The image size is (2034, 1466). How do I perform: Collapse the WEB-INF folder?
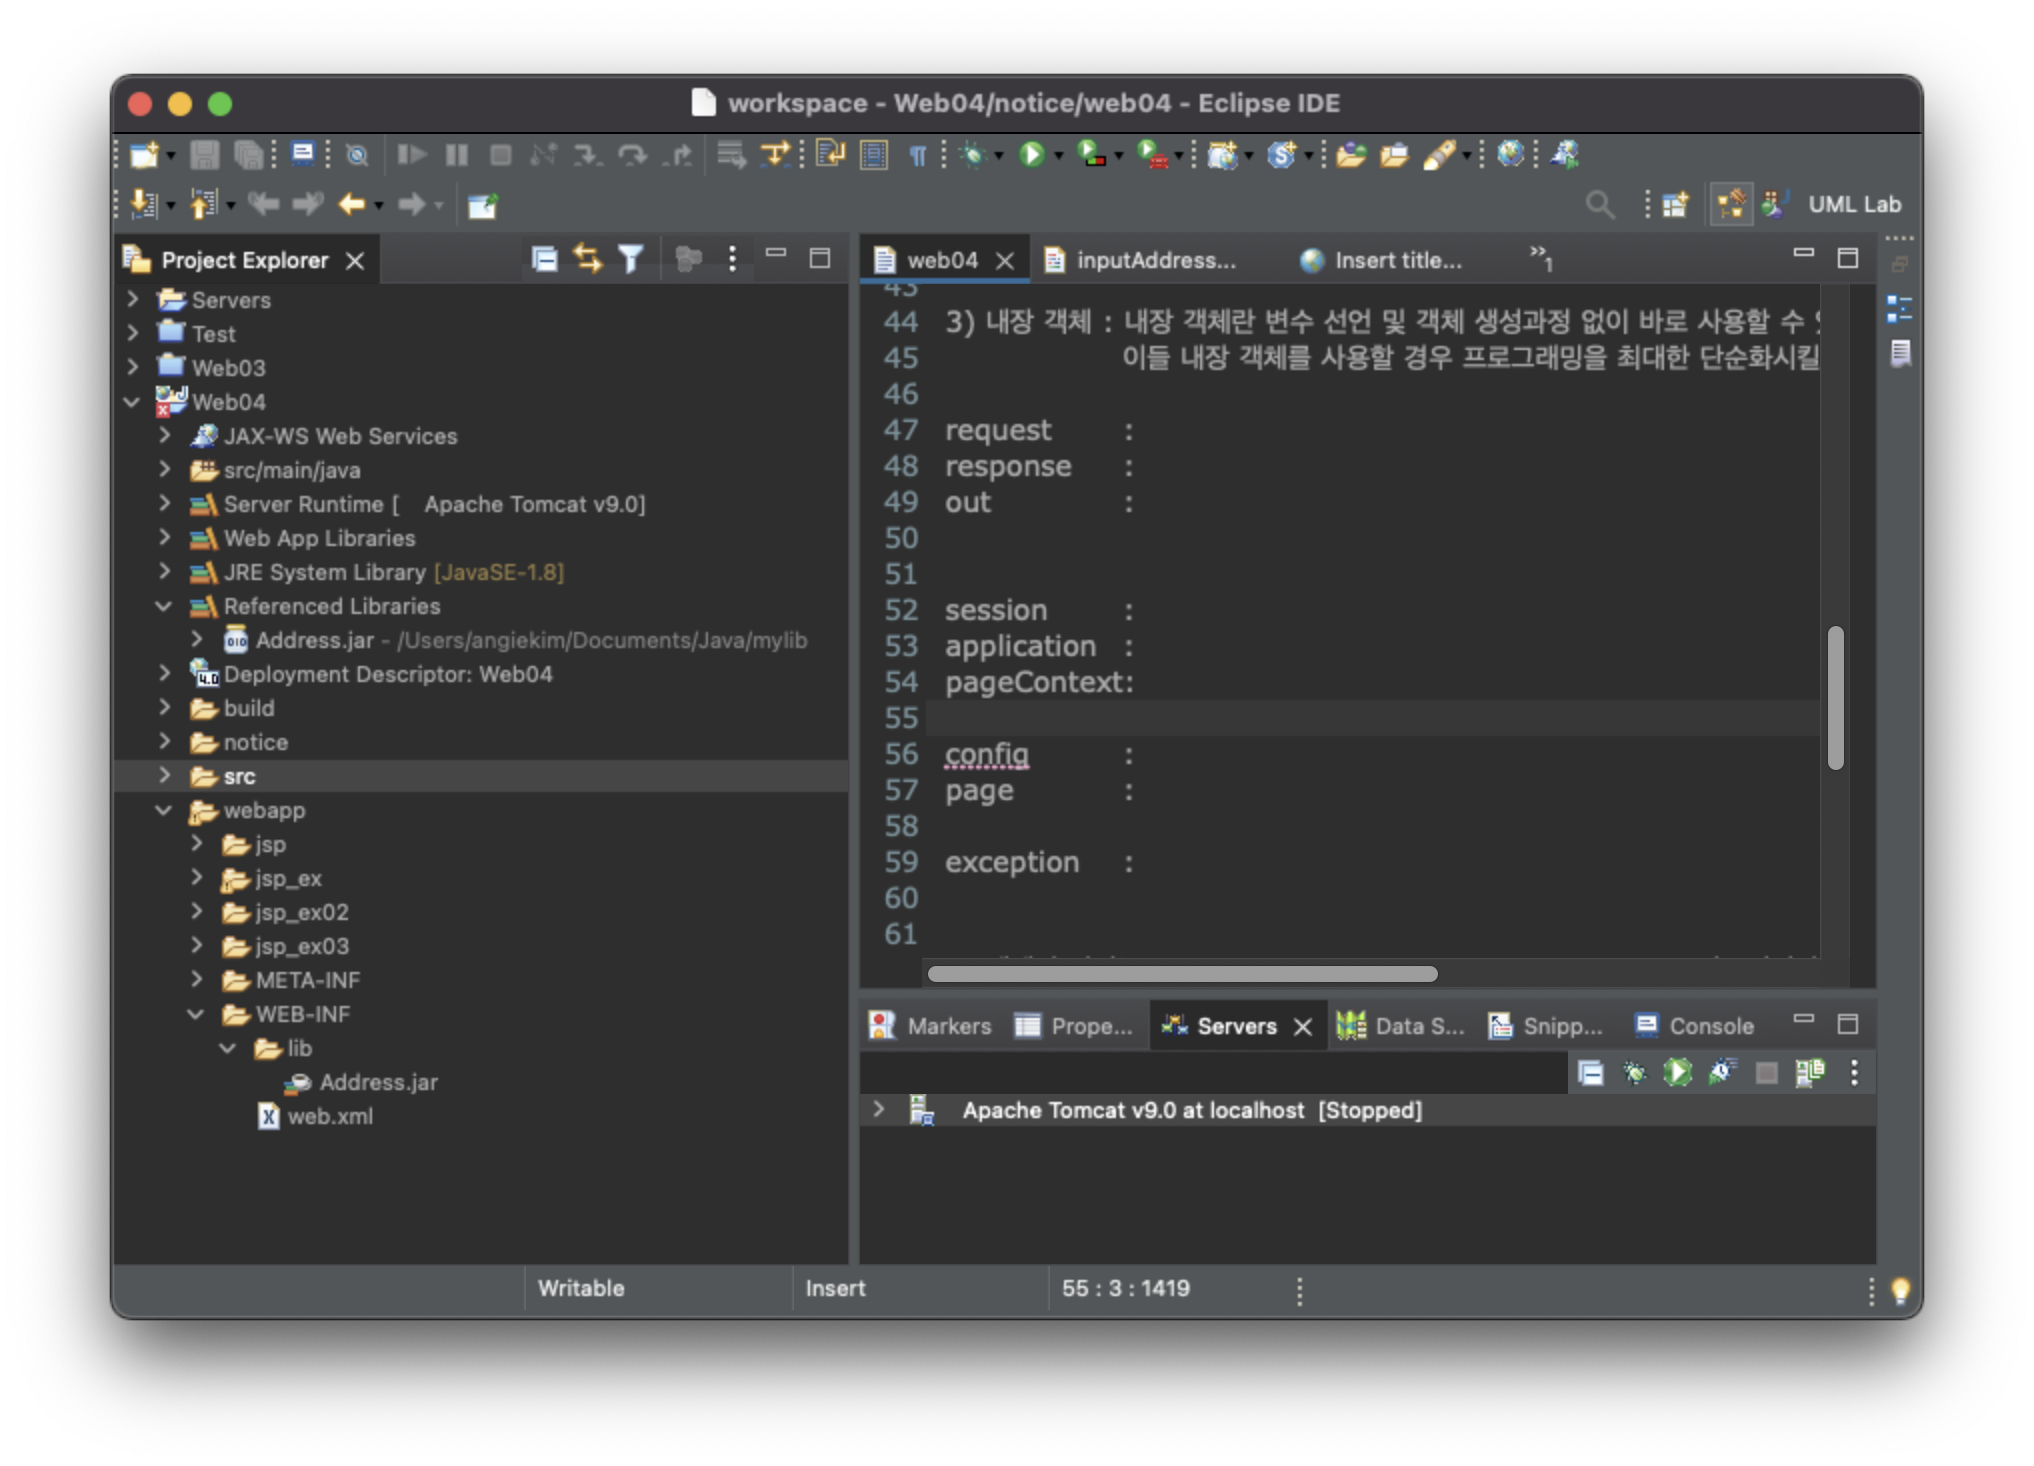pyautogui.click(x=196, y=1014)
